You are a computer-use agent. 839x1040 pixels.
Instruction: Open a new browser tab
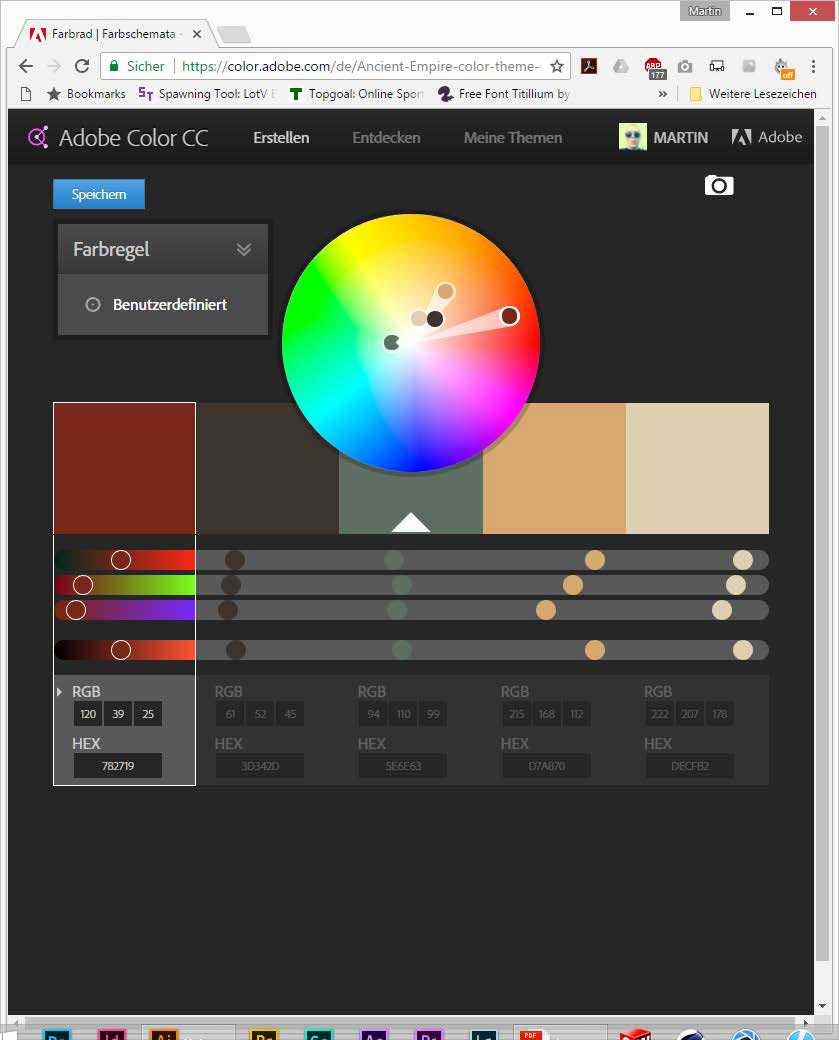click(233, 34)
